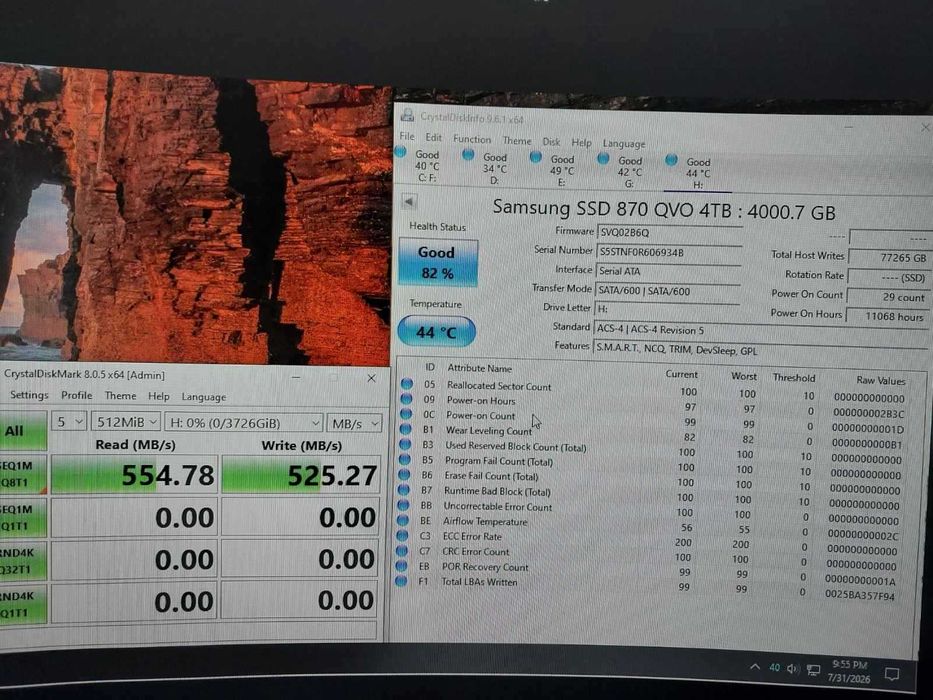933x700 pixels.
Task: Click the status icon for ECC Error Rate
Action: click(x=402, y=535)
